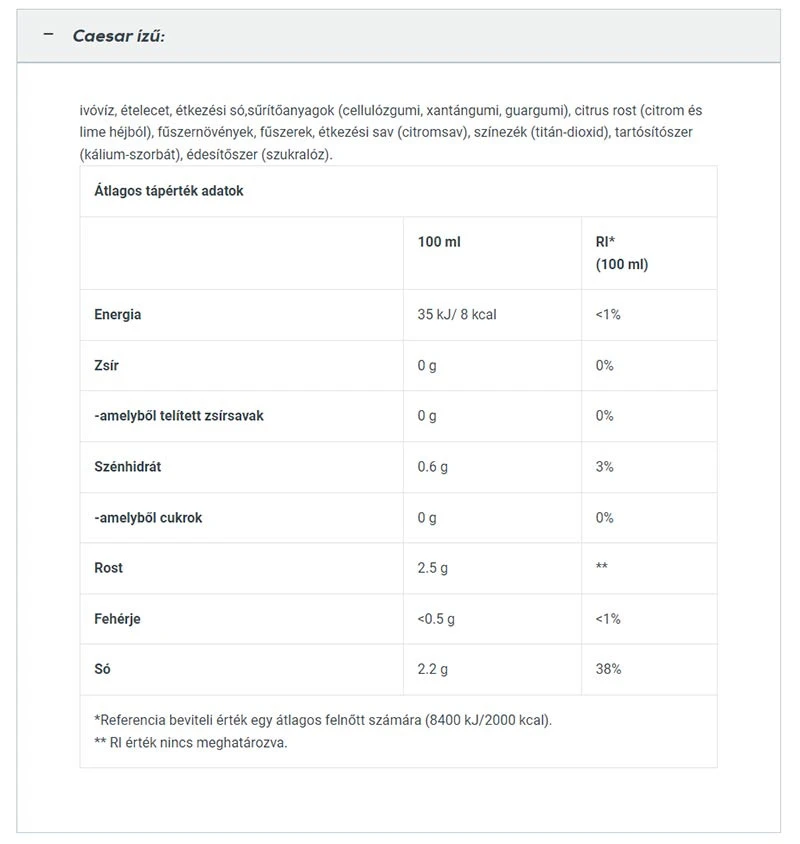Screen dimensions: 800x844
Task: Select the Rost row label
Action: coord(108,567)
